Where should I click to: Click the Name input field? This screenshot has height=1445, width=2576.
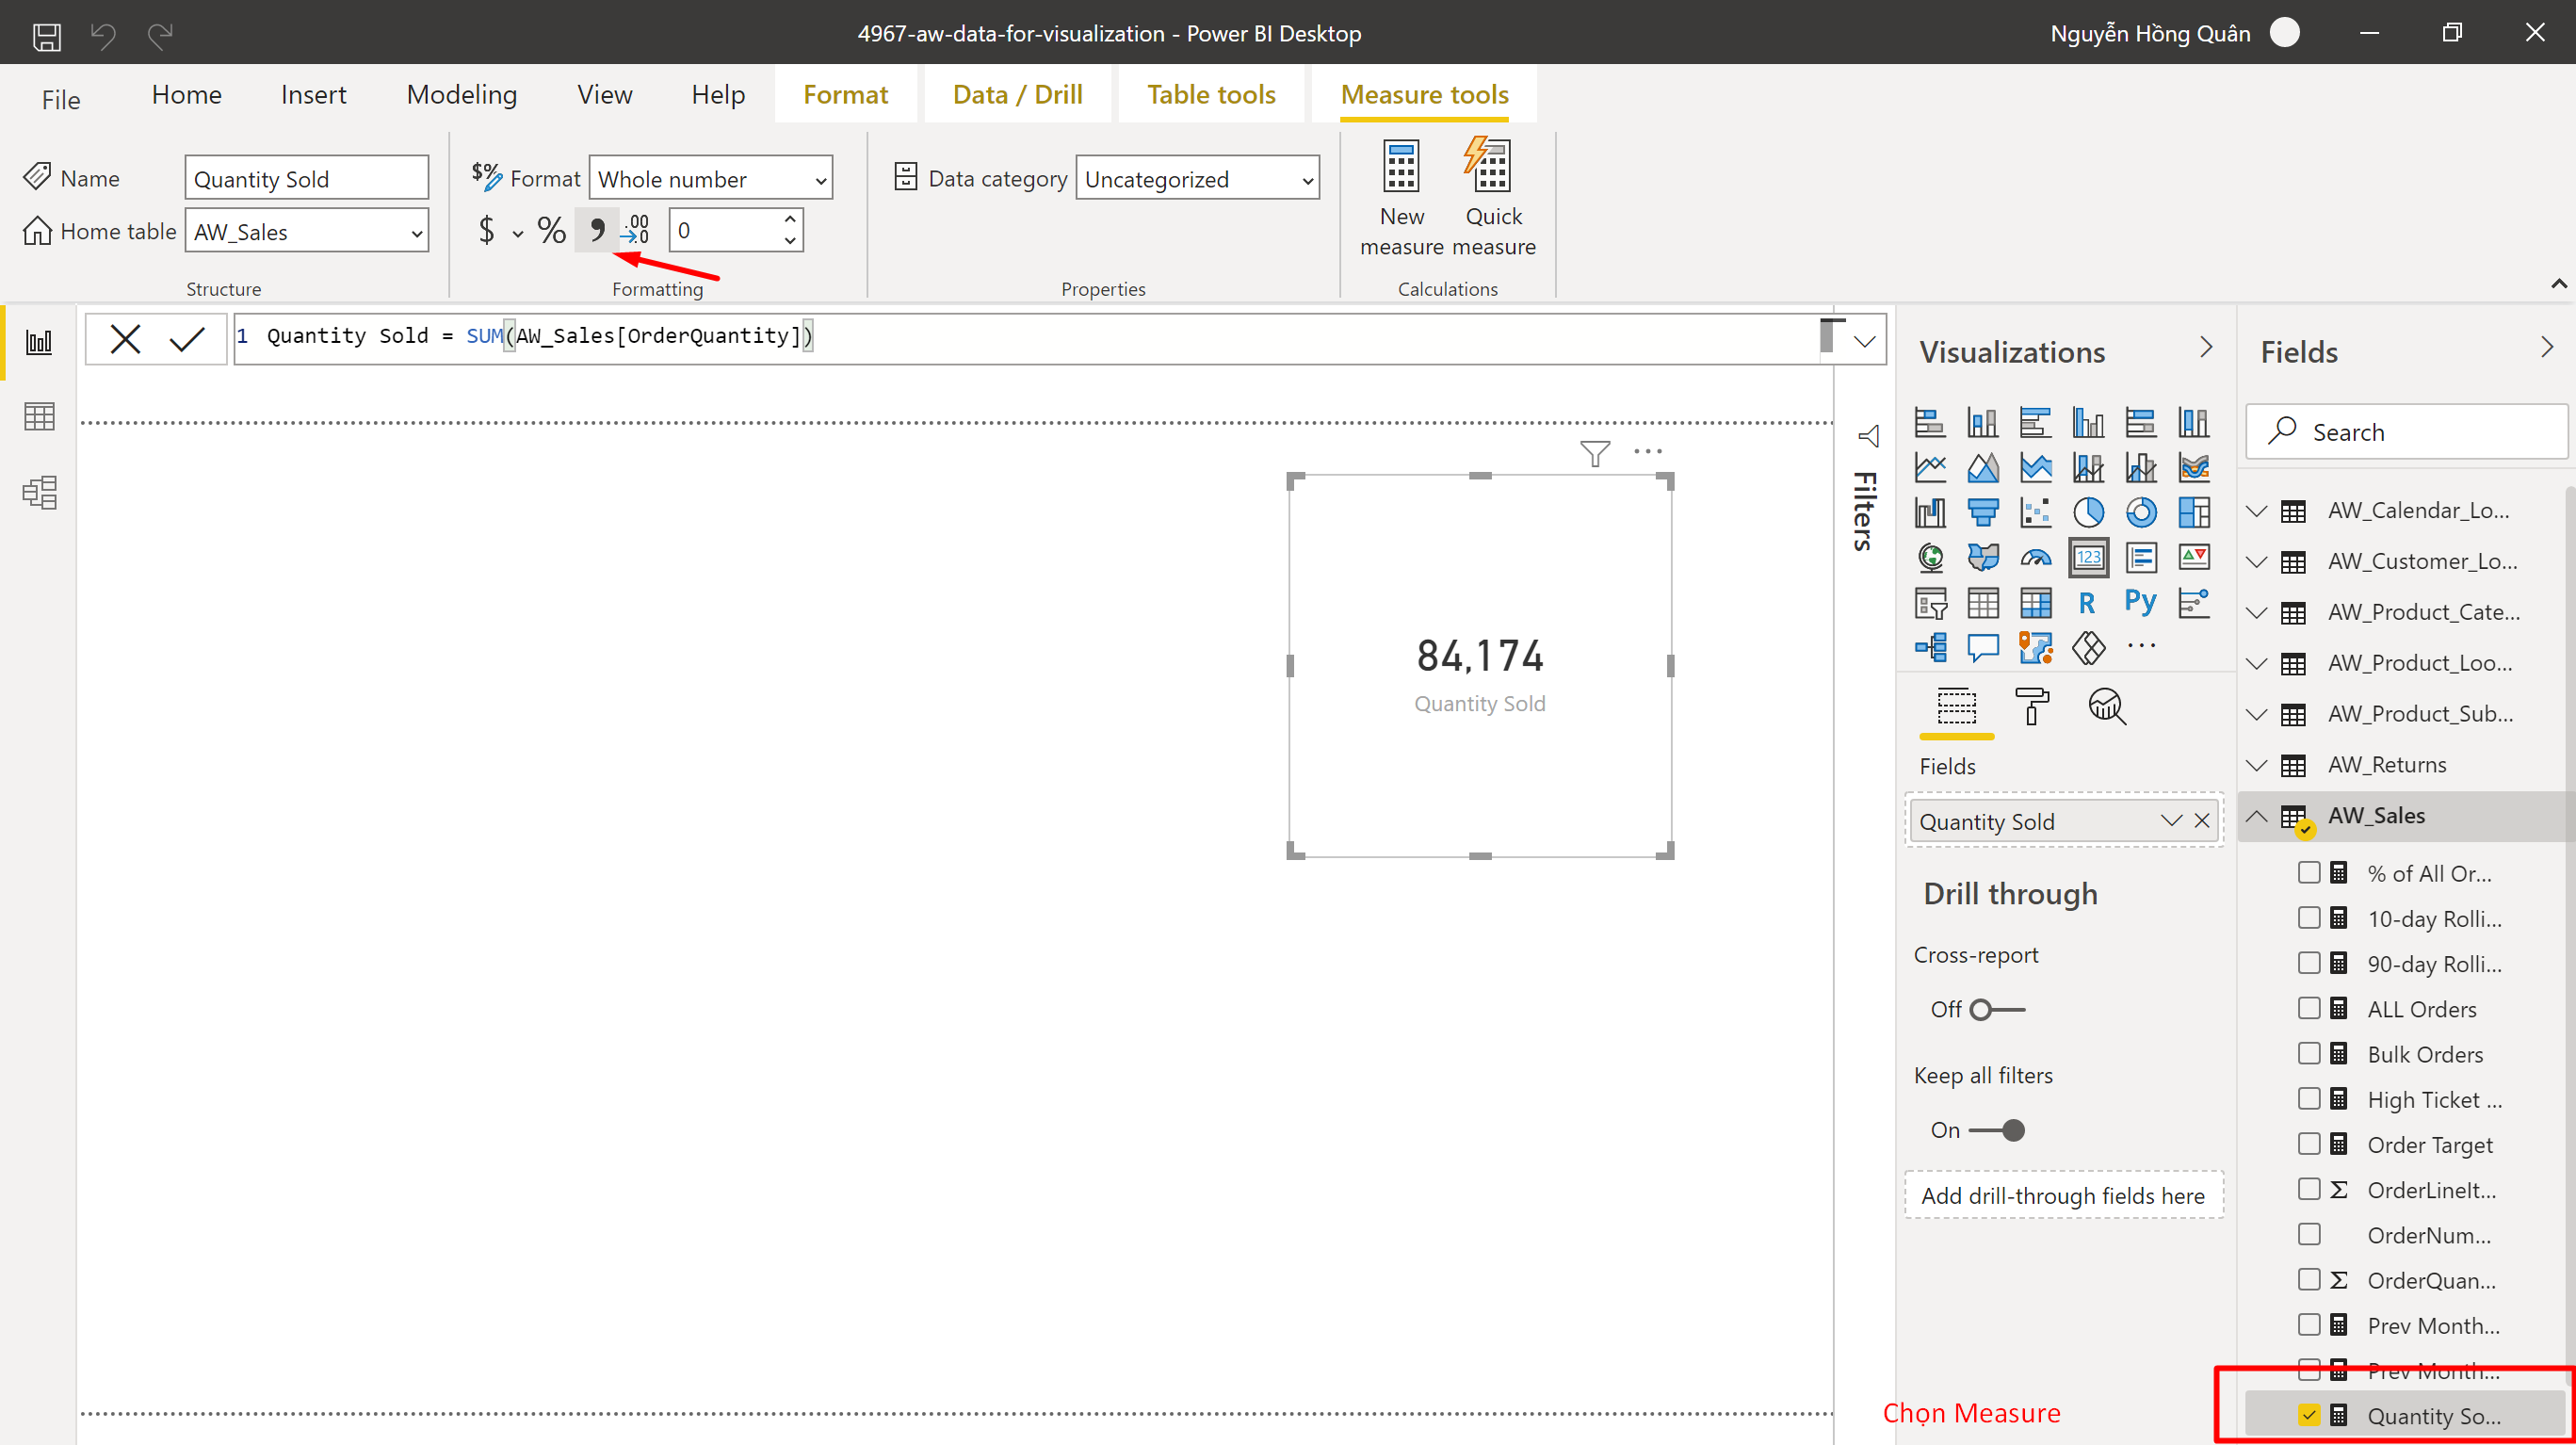(x=307, y=179)
